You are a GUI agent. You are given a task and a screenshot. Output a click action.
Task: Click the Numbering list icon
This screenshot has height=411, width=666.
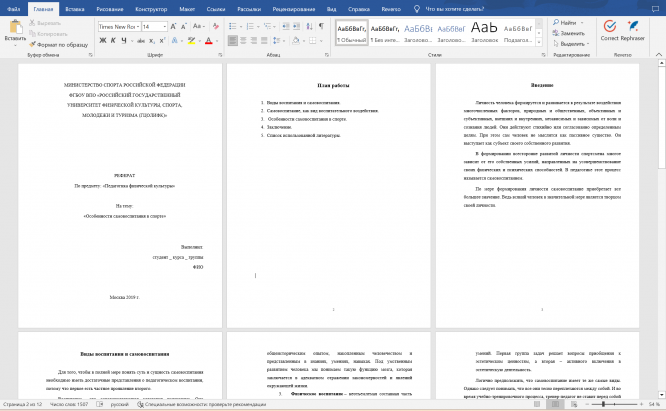pos(250,26)
